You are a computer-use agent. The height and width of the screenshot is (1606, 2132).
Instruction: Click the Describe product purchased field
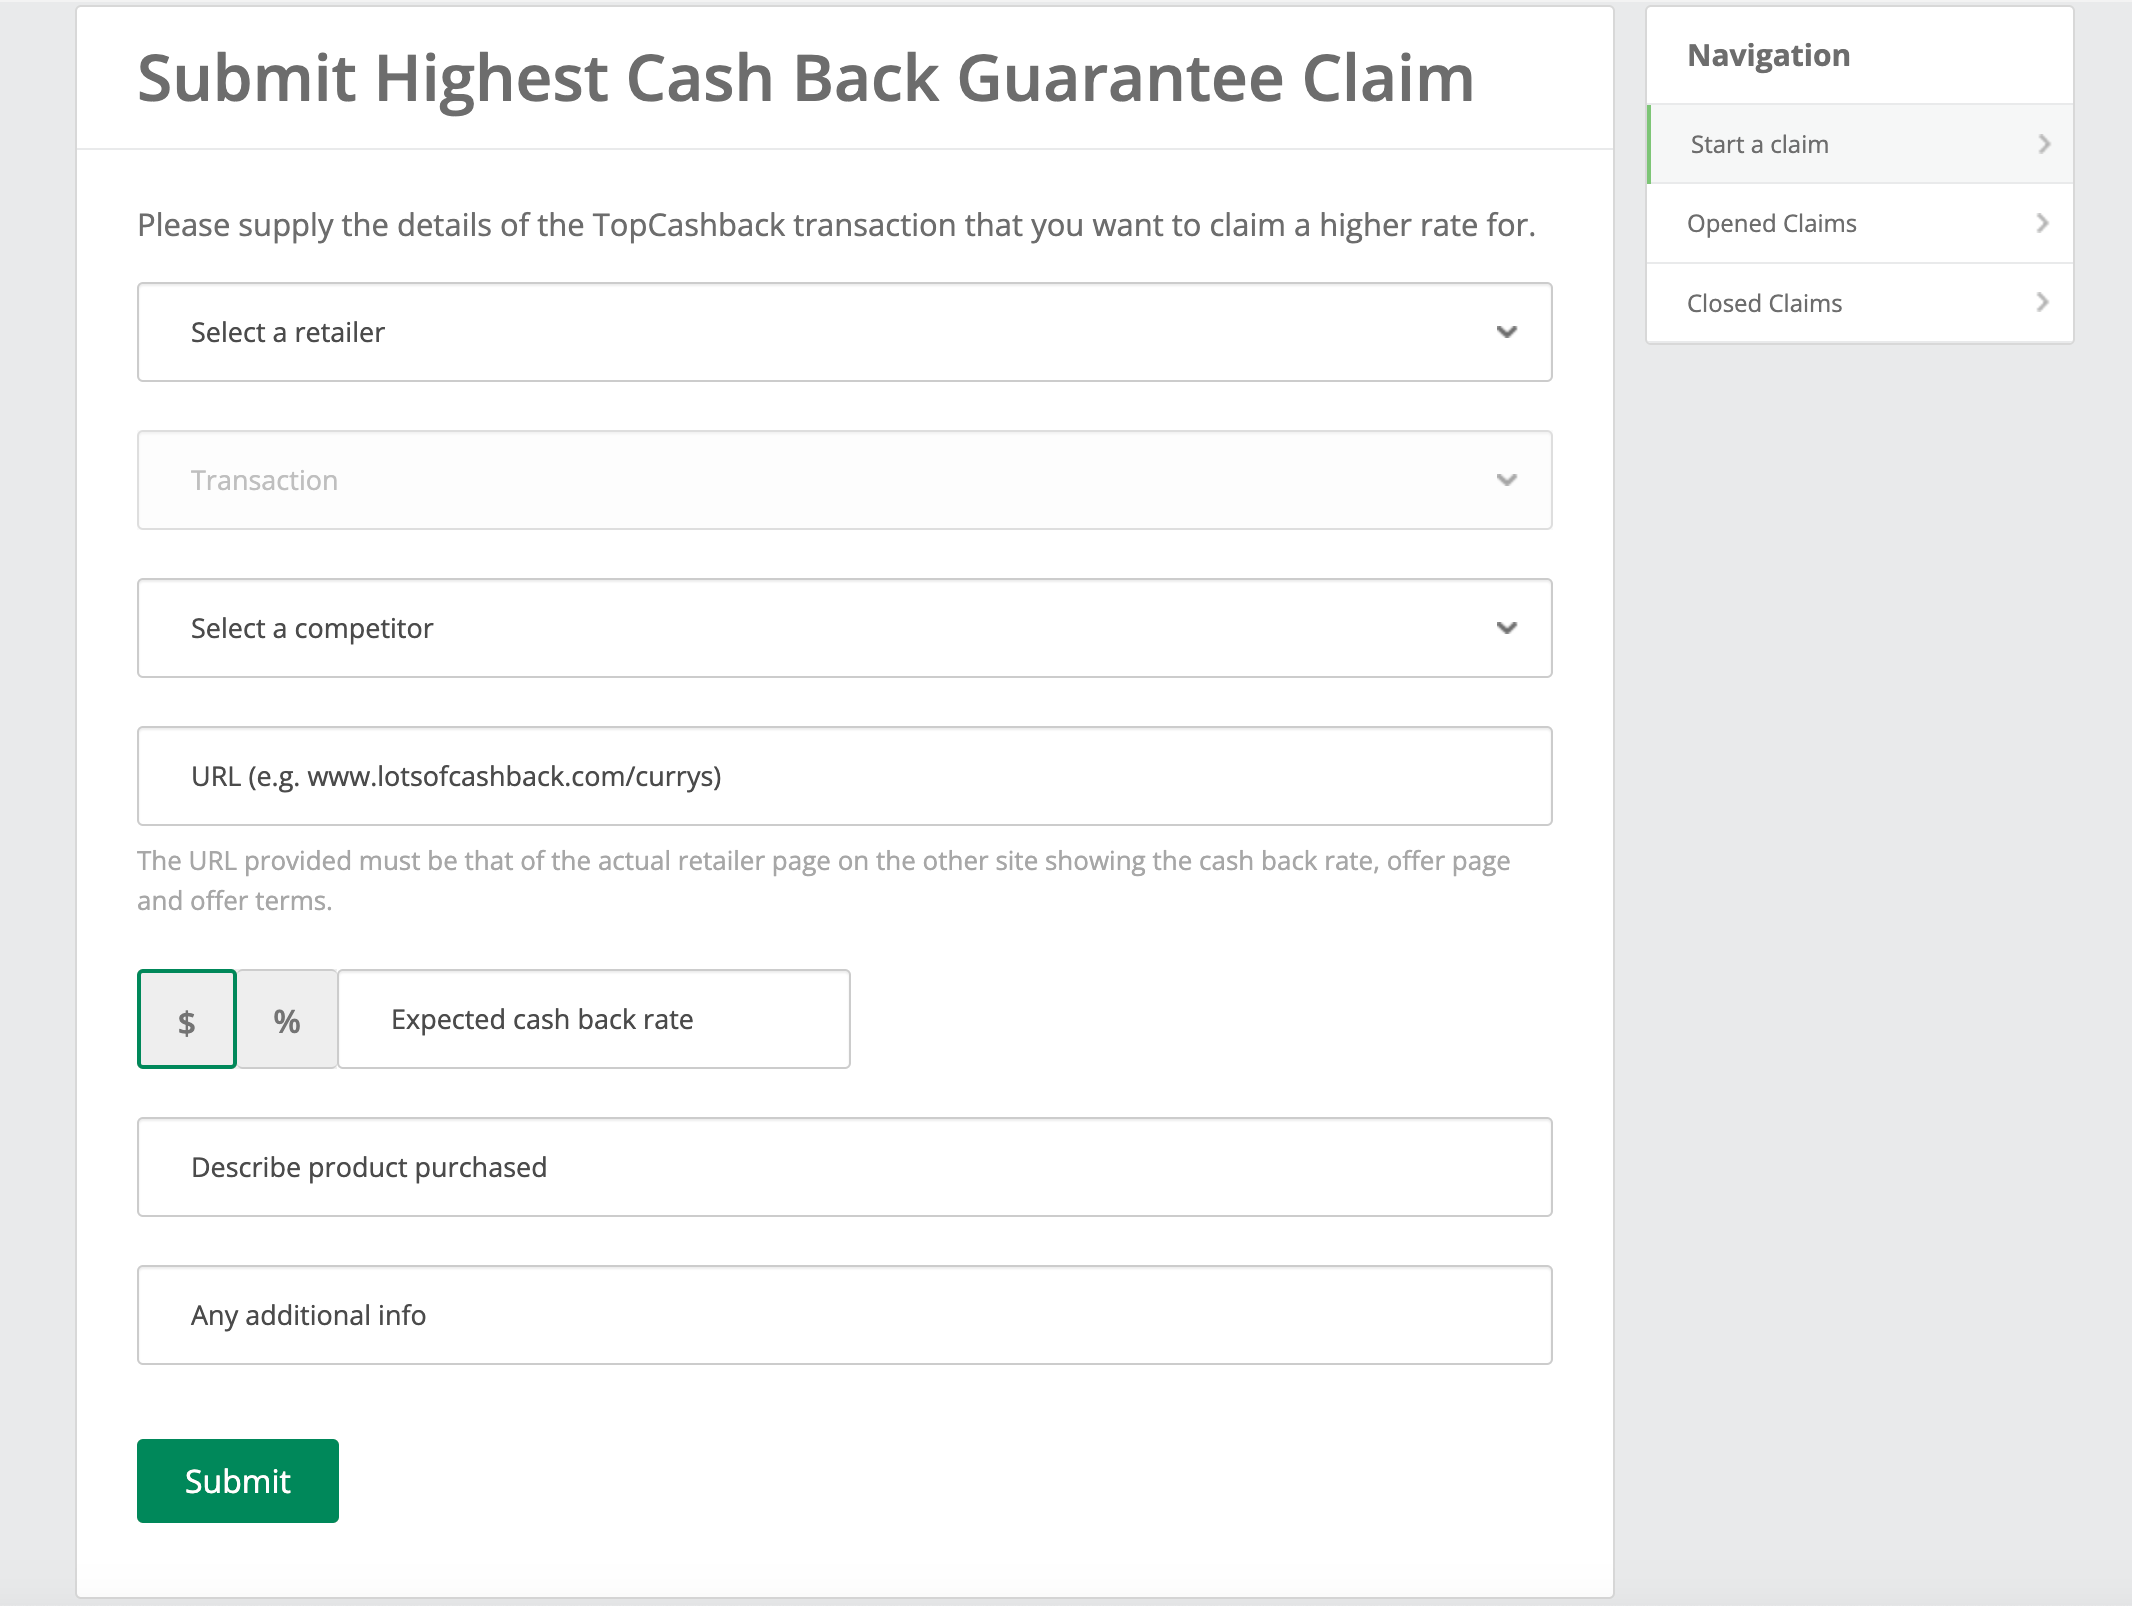[844, 1167]
